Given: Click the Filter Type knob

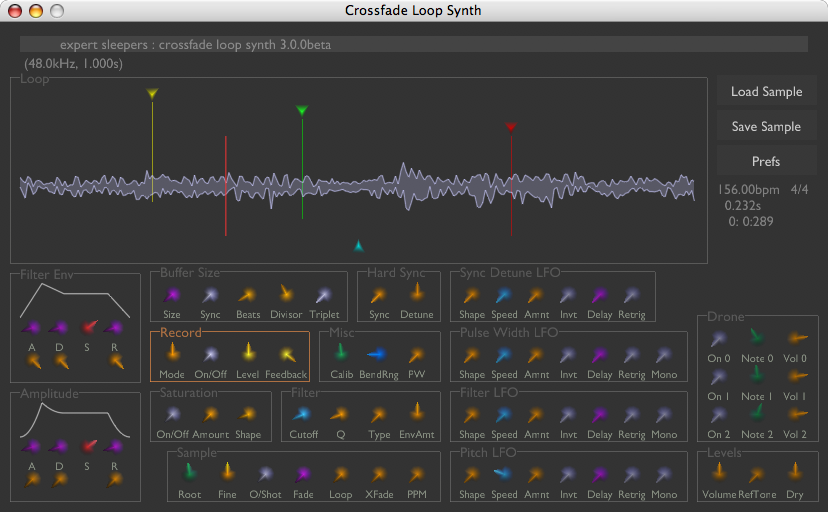Looking at the screenshot, I should [x=378, y=415].
